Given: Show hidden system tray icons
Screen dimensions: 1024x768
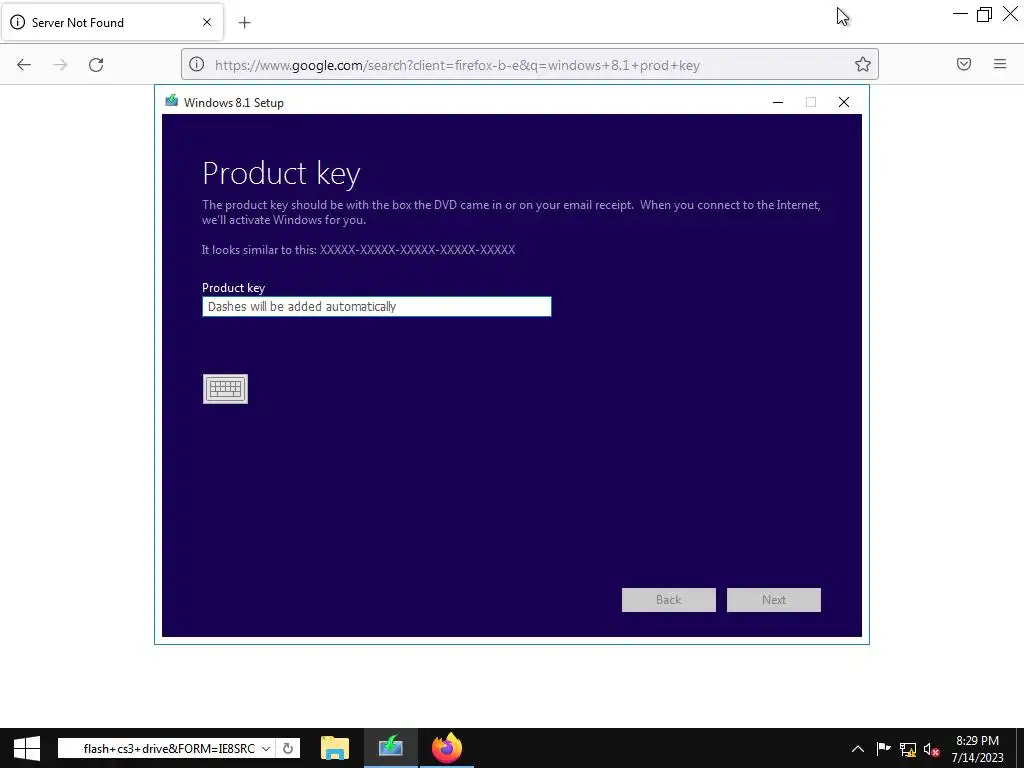Looking at the screenshot, I should click(x=858, y=749).
